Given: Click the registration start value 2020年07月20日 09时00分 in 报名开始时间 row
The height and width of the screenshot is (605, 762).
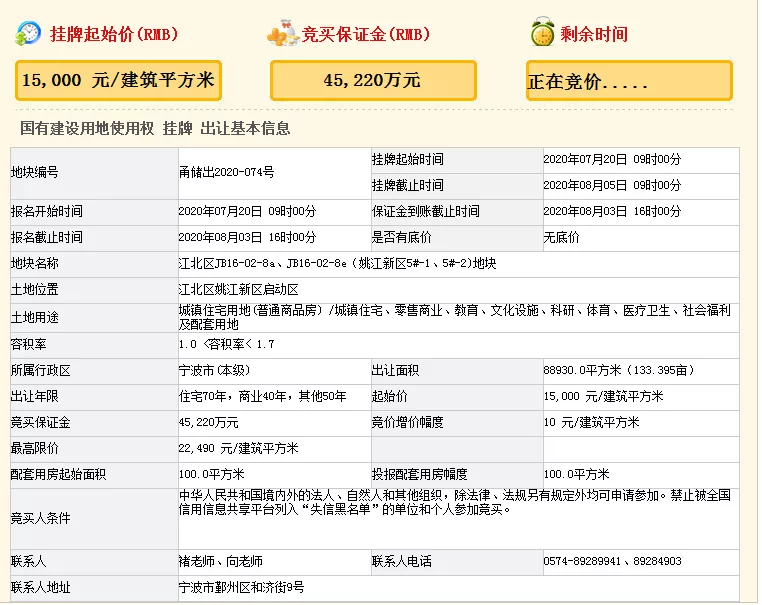Looking at the screenshot, I should pyautogui.click(x=247, y=212).
